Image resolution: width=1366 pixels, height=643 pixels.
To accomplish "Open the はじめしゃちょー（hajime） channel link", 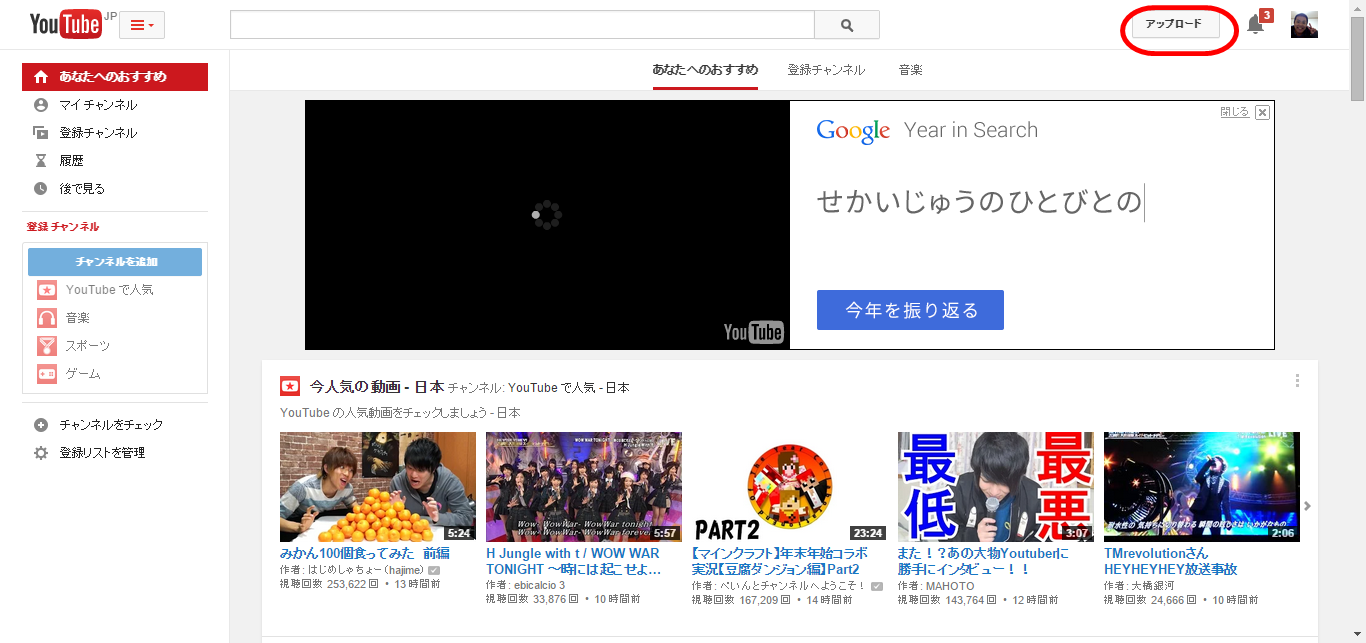I will tap(367, 570).
